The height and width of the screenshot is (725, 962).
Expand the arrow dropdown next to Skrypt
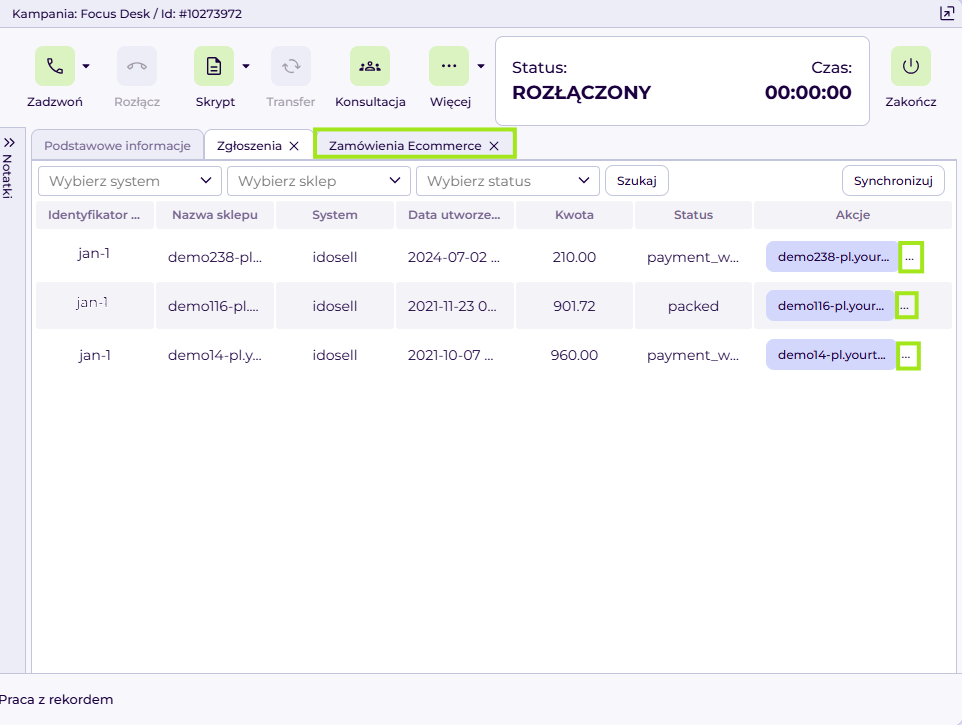point(246,66)
